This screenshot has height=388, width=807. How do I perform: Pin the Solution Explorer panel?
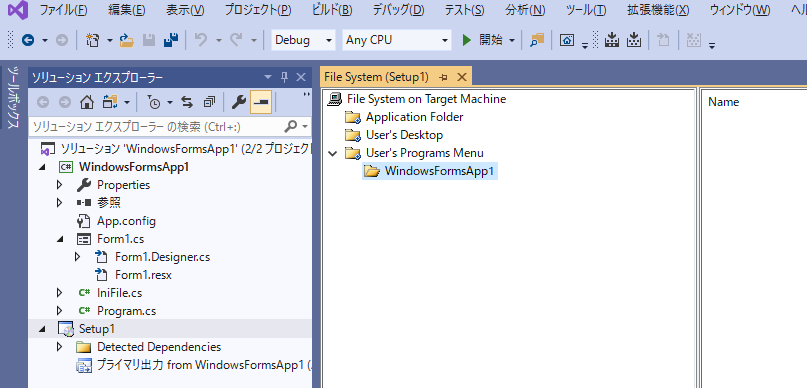[x=284, y=78]
